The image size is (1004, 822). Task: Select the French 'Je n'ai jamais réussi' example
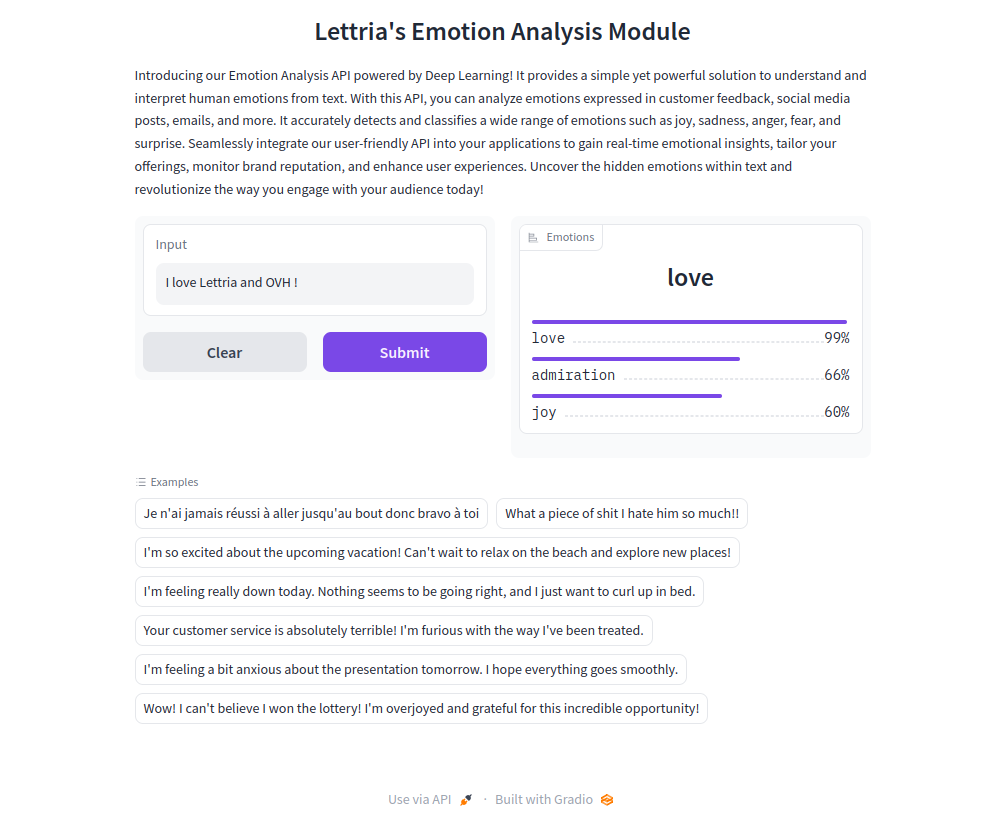click(x=311, y=514)
